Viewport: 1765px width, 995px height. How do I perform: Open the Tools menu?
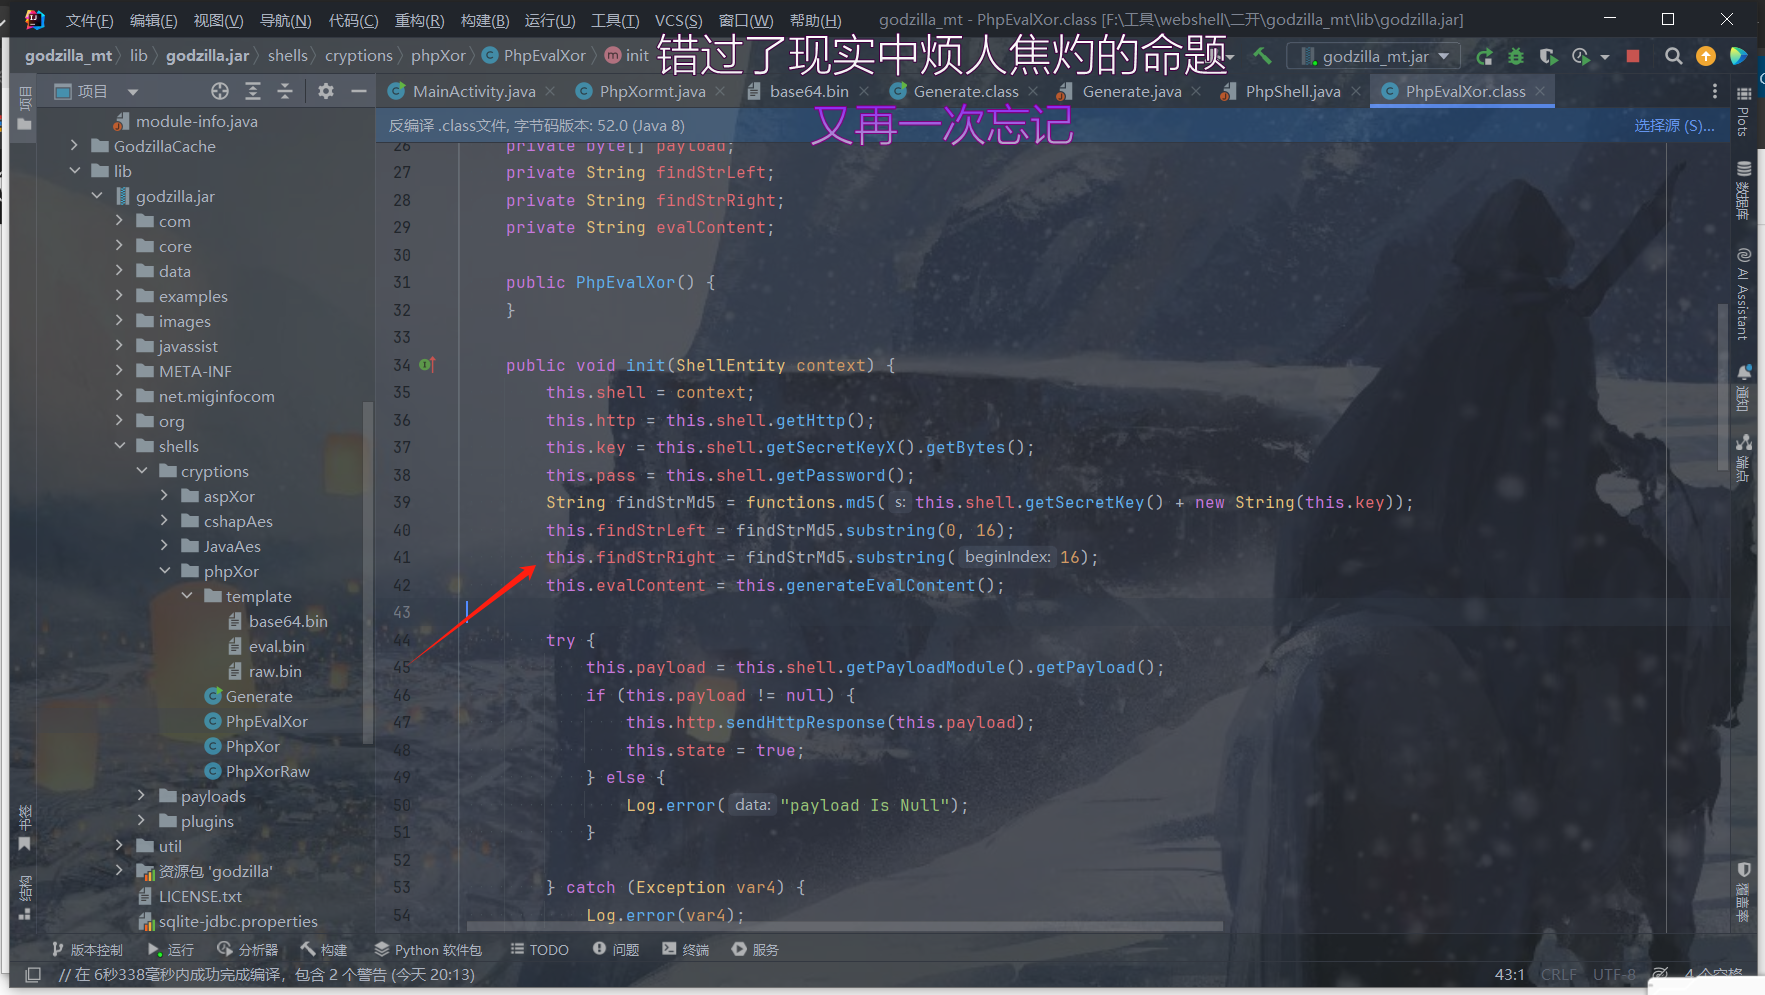[x=615, y=20]
